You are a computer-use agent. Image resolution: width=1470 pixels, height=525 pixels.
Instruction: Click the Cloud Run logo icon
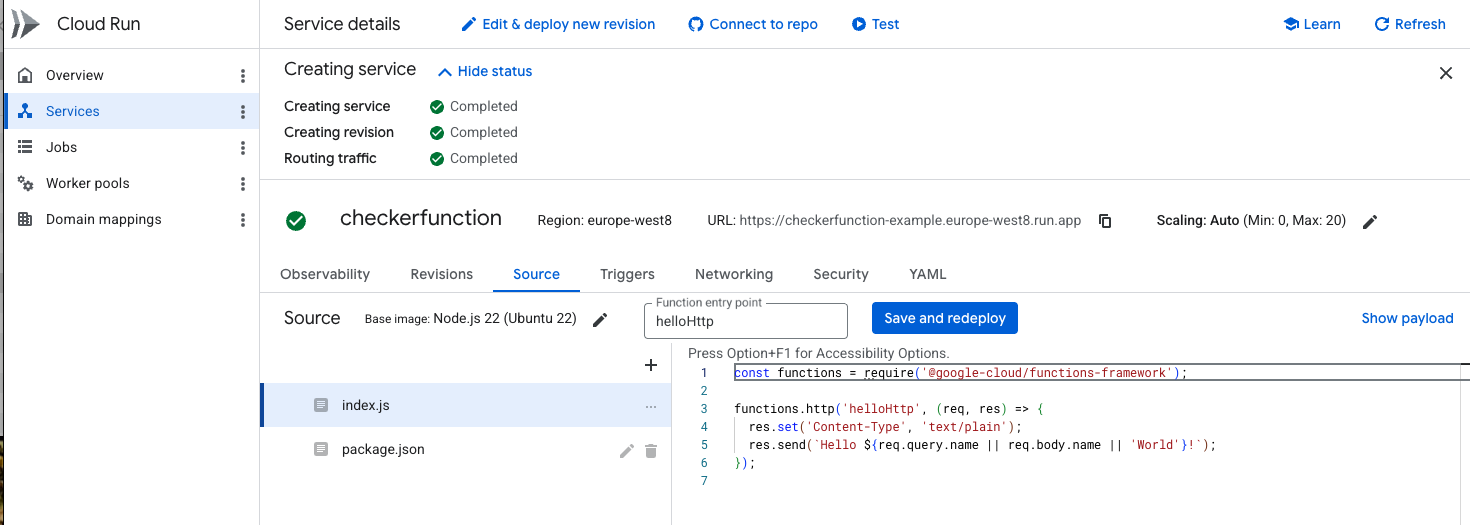click(25, 24)
